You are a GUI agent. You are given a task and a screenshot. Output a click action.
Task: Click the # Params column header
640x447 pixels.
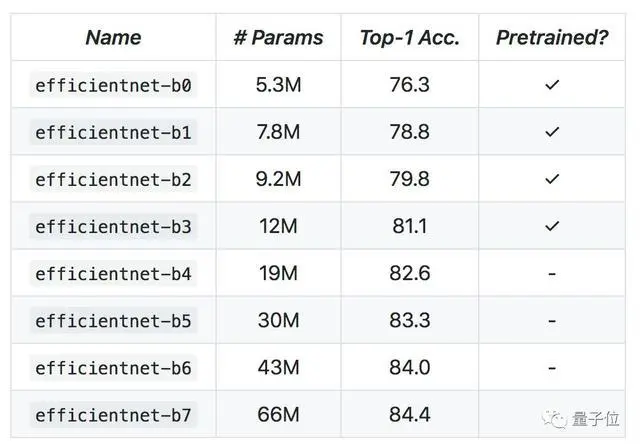pos(278,38)
